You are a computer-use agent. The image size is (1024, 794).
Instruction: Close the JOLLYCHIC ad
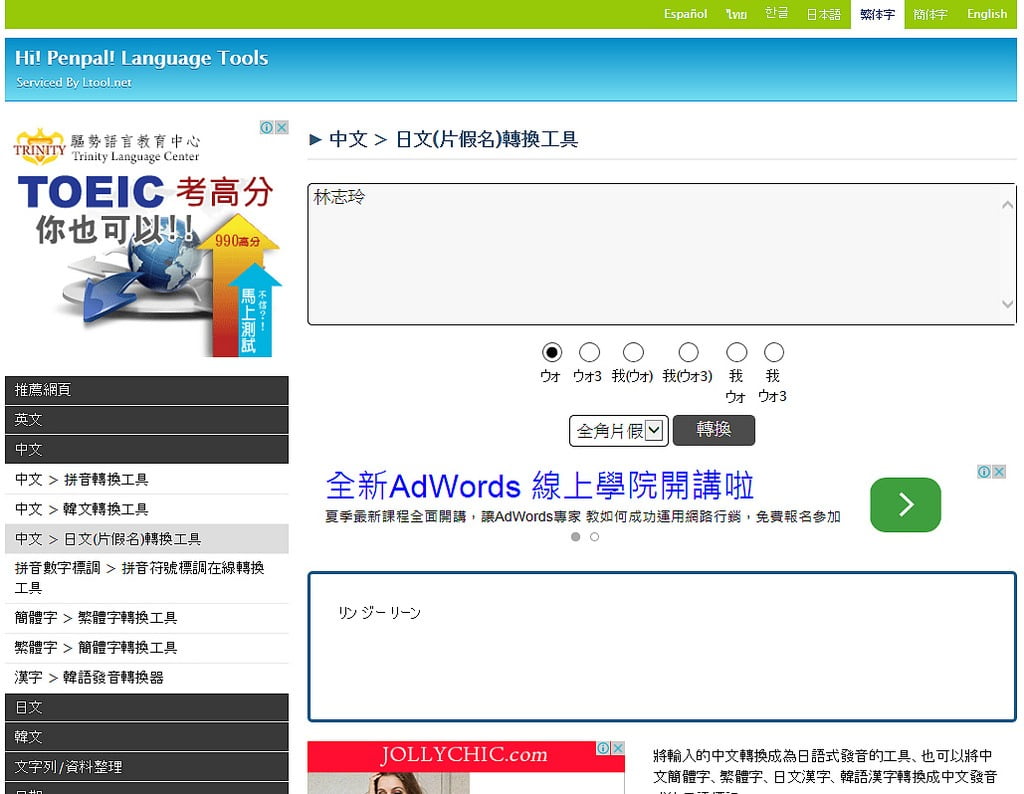618,748
